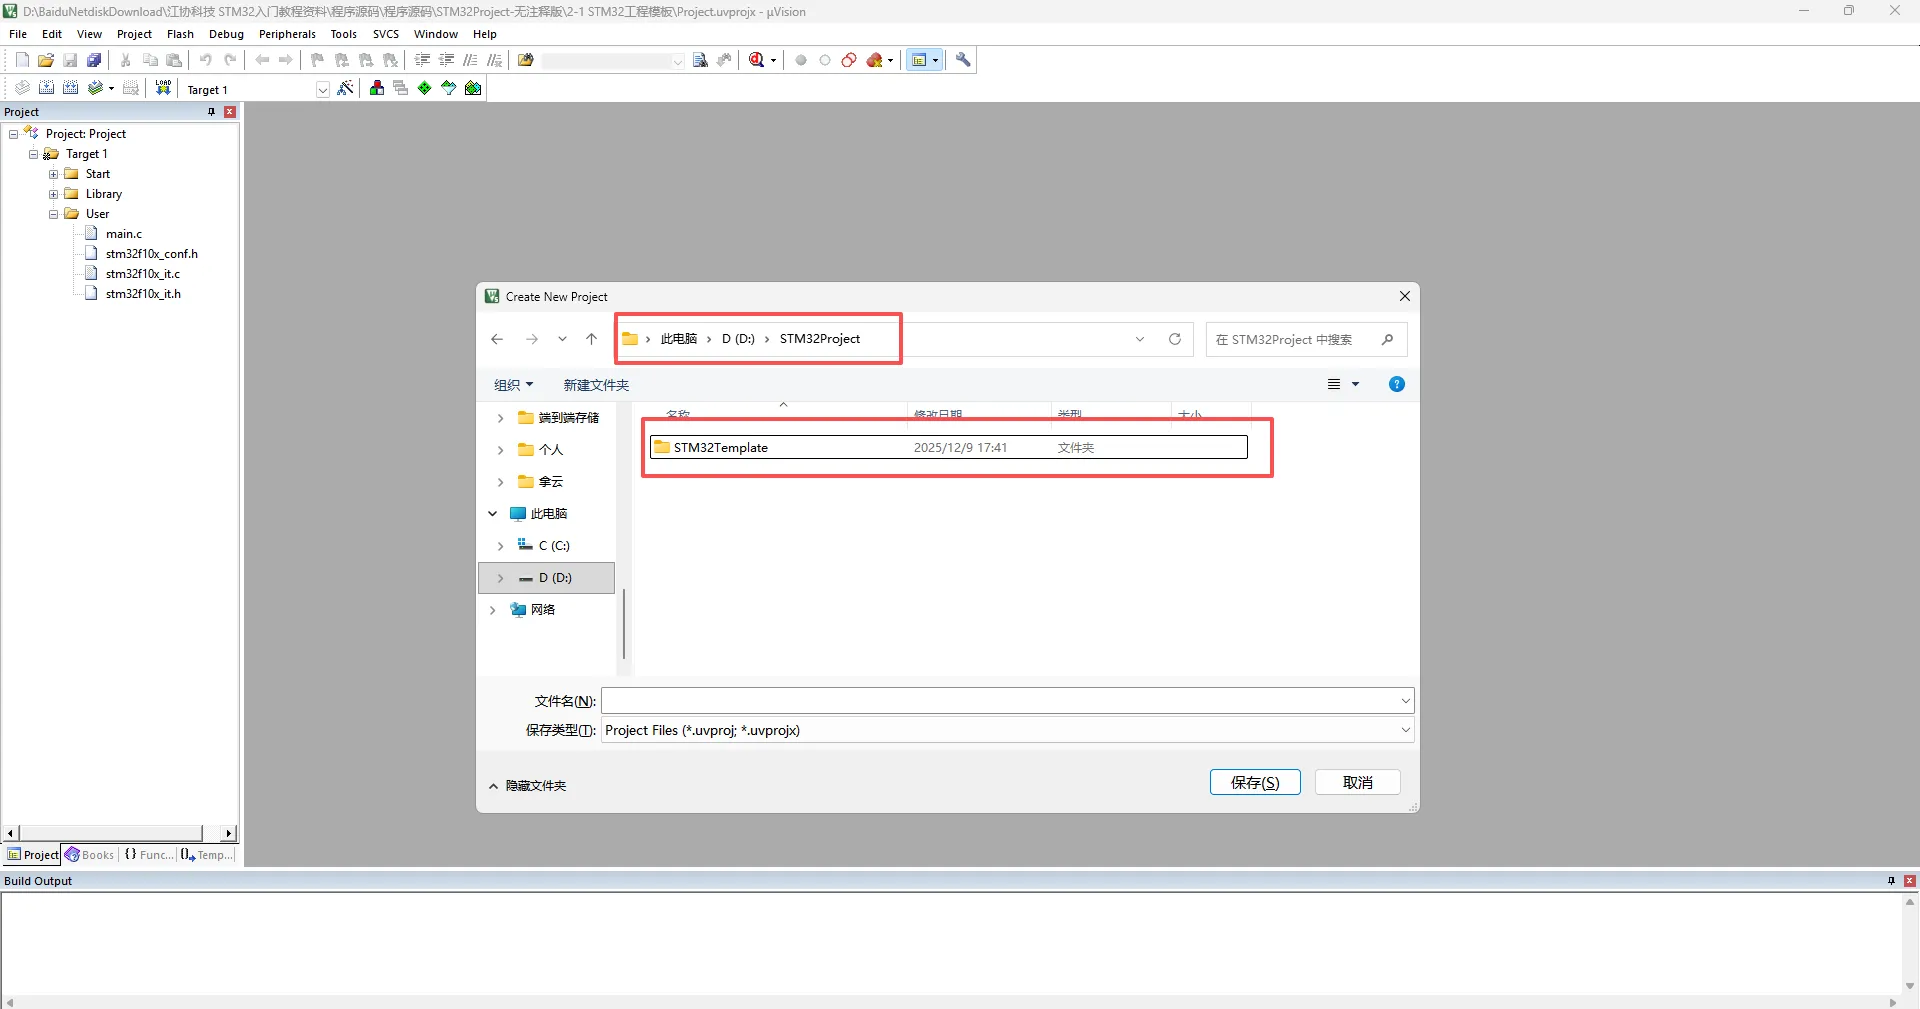The width and height of the screenshot is (1920, 1009).
Task: Click the 取消 cancel button
Action: [1358, 782]
